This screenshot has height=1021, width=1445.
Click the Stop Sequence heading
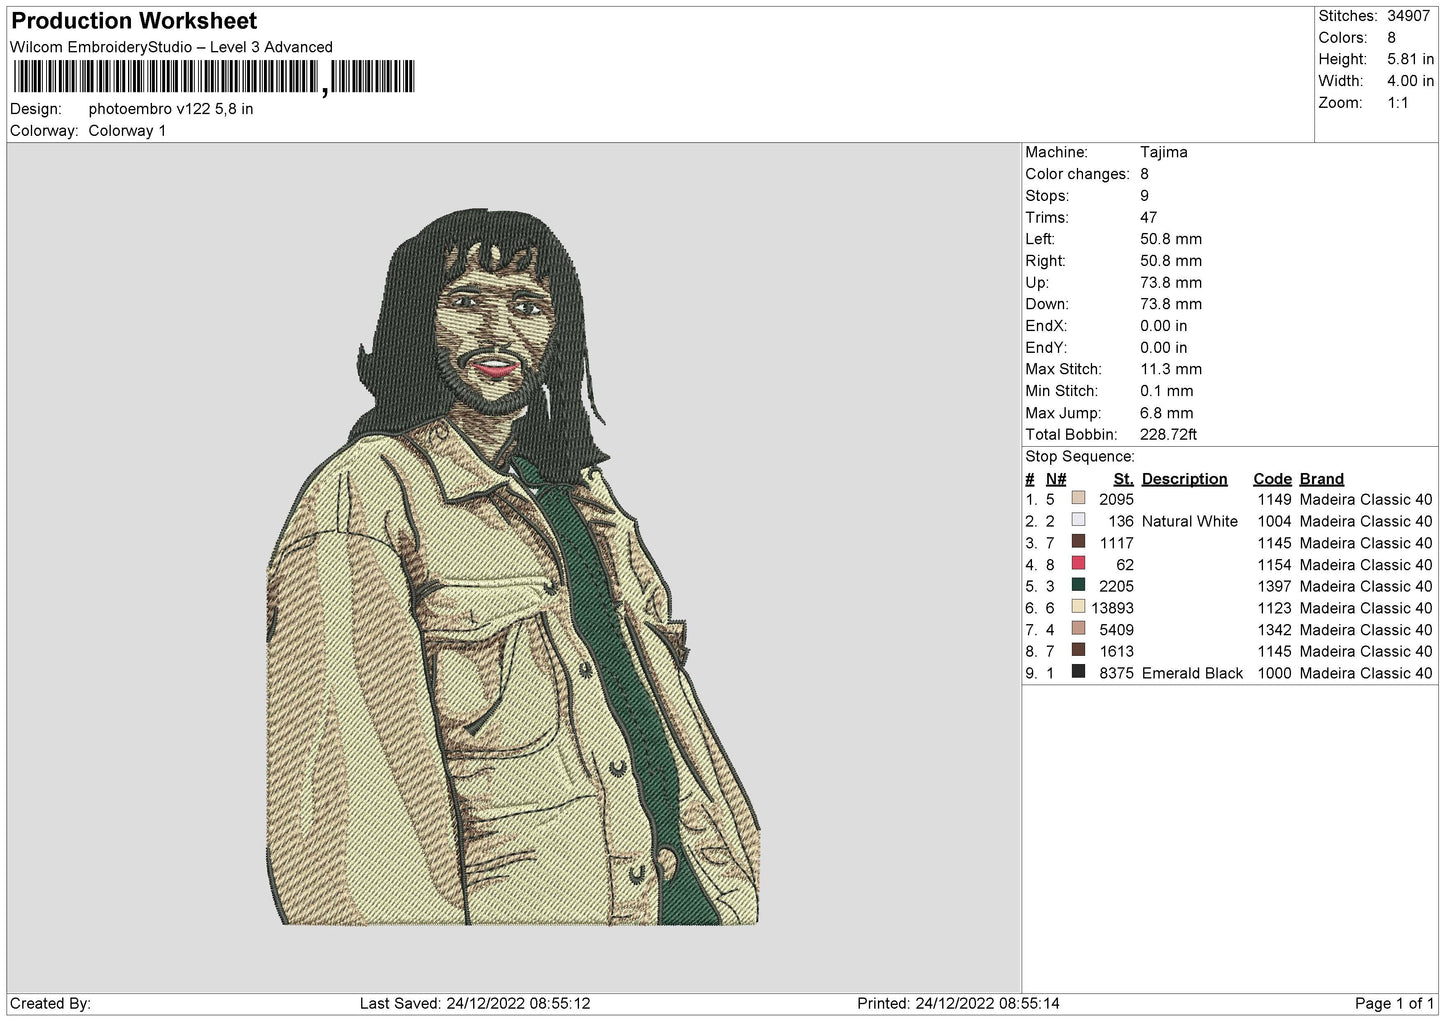[x=1080, y=457]
